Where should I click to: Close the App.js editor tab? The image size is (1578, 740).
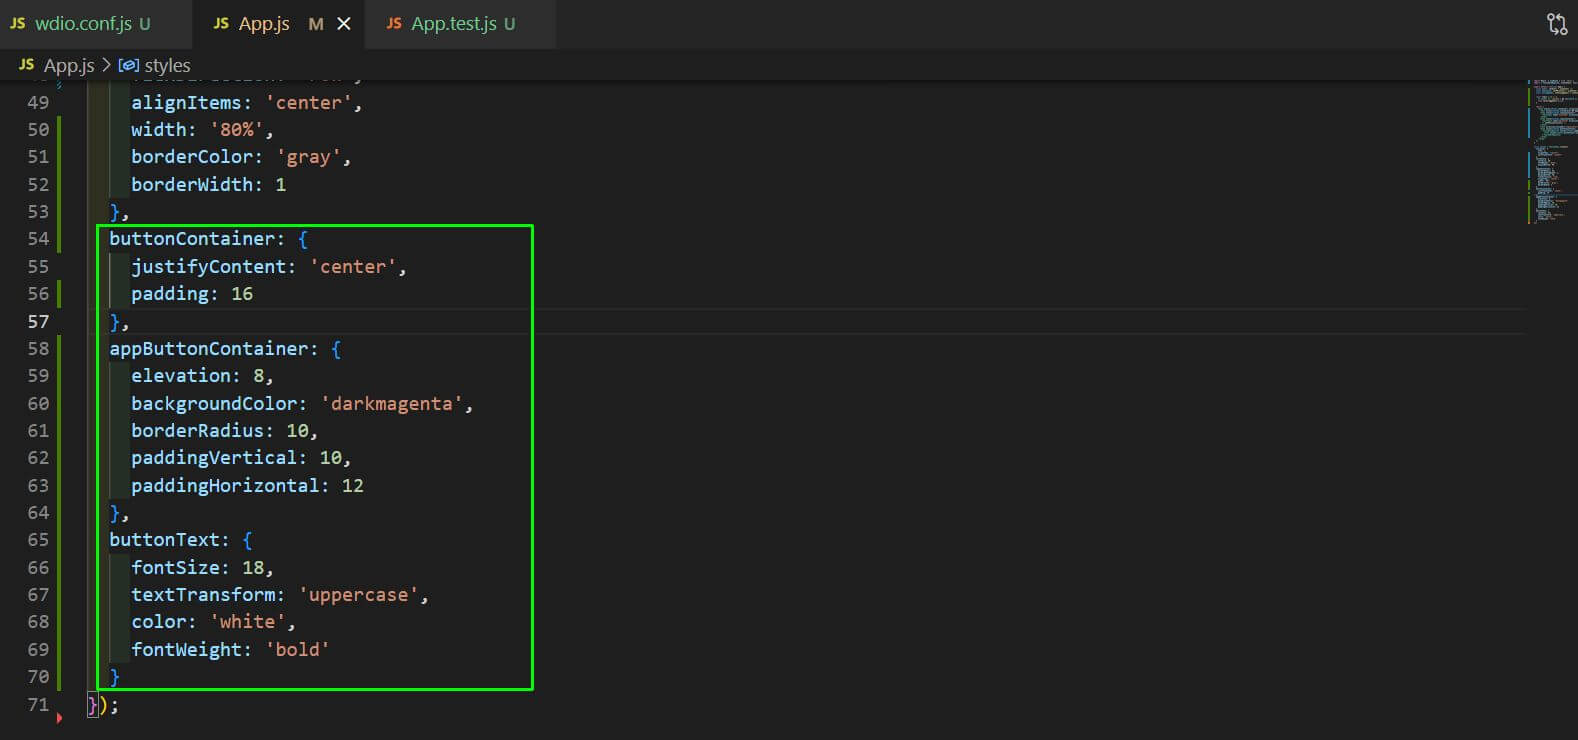(344, 24)
